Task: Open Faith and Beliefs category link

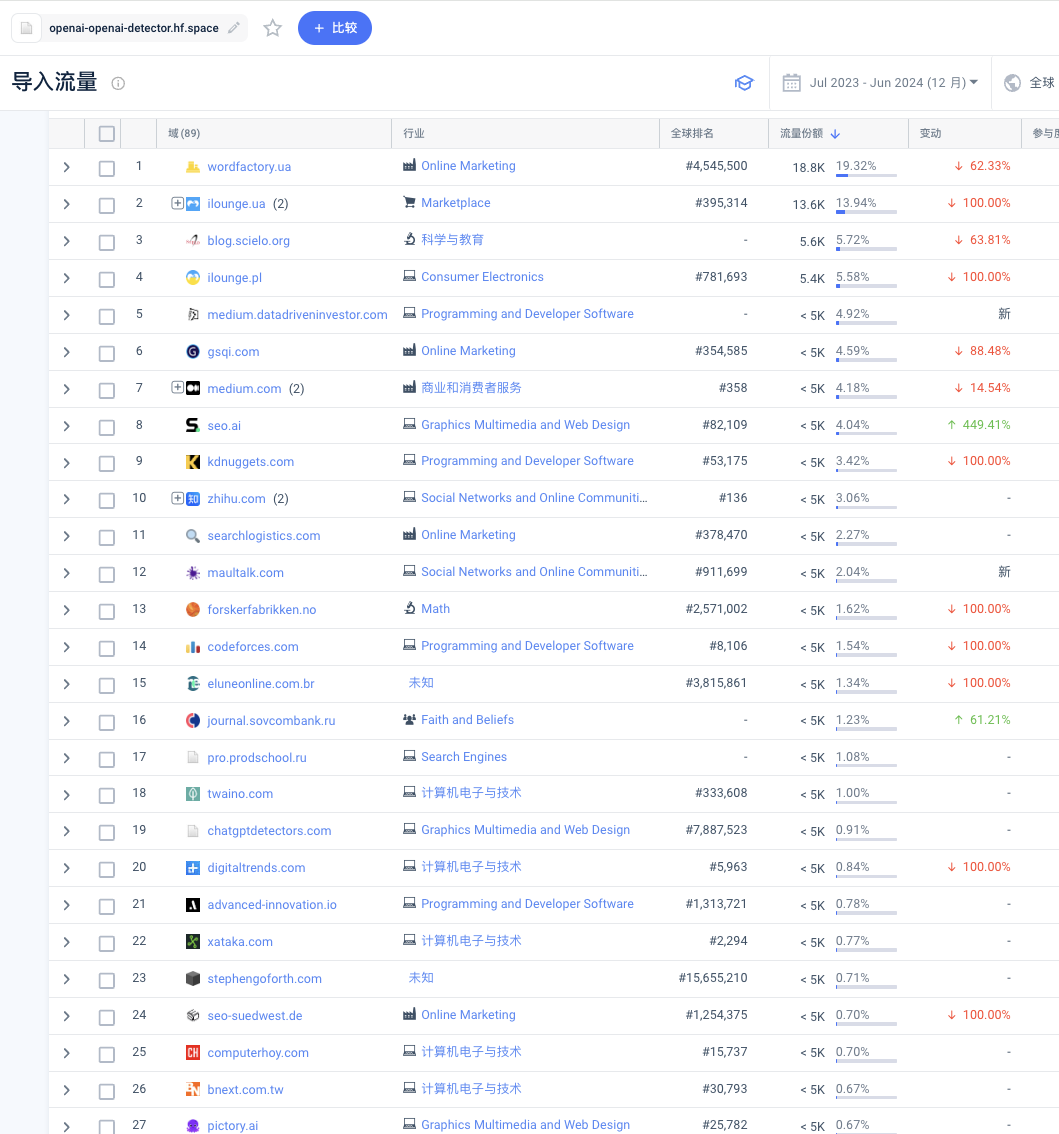Action: tap(467, 720)
